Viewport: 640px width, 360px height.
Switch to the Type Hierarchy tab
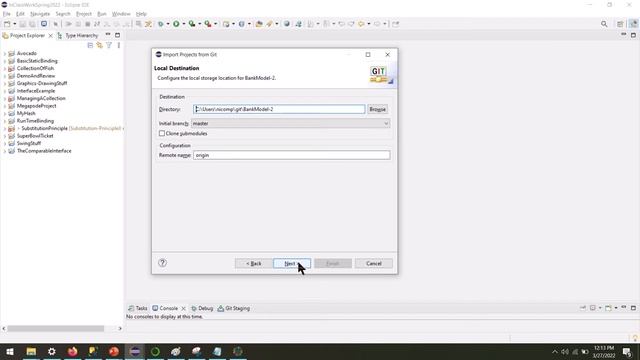pyautogui.click(x=78, y=36)
